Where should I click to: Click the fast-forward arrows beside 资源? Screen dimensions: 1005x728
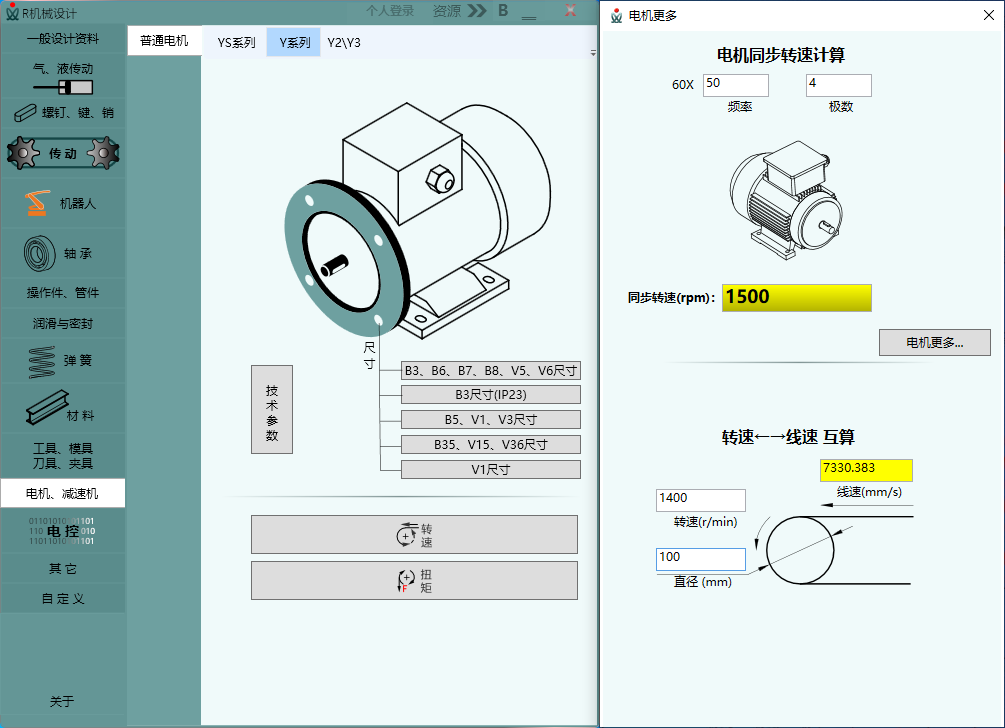pyautogui.click(x=477, y=11)
